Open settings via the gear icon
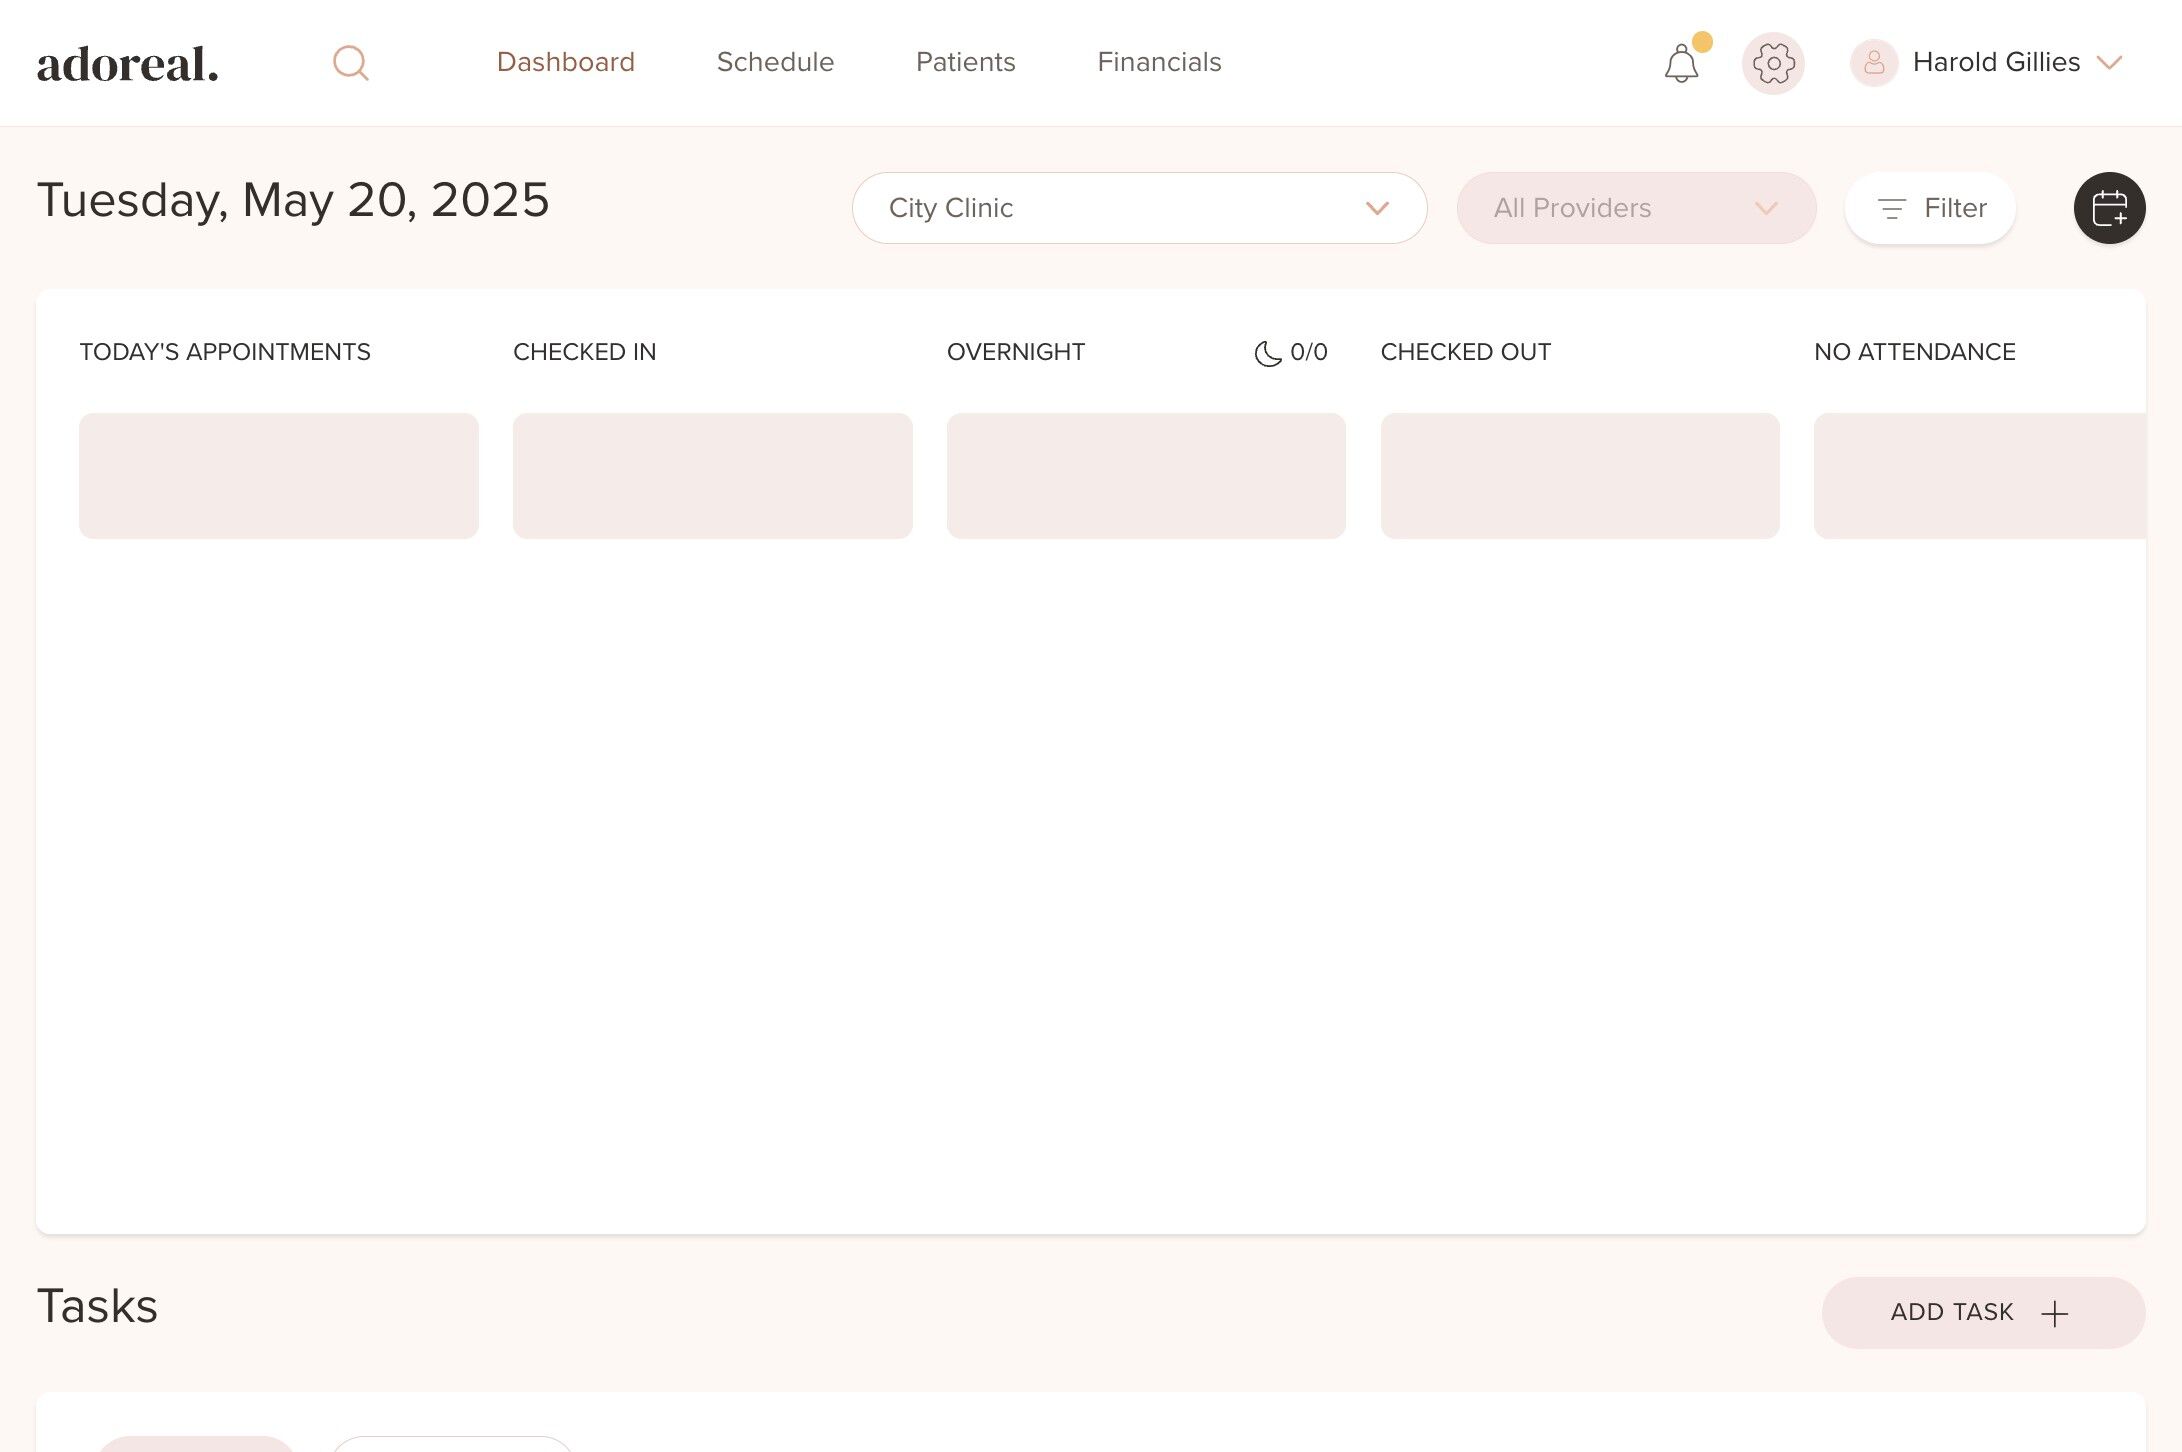2182x1452 pixels. 1773,63
